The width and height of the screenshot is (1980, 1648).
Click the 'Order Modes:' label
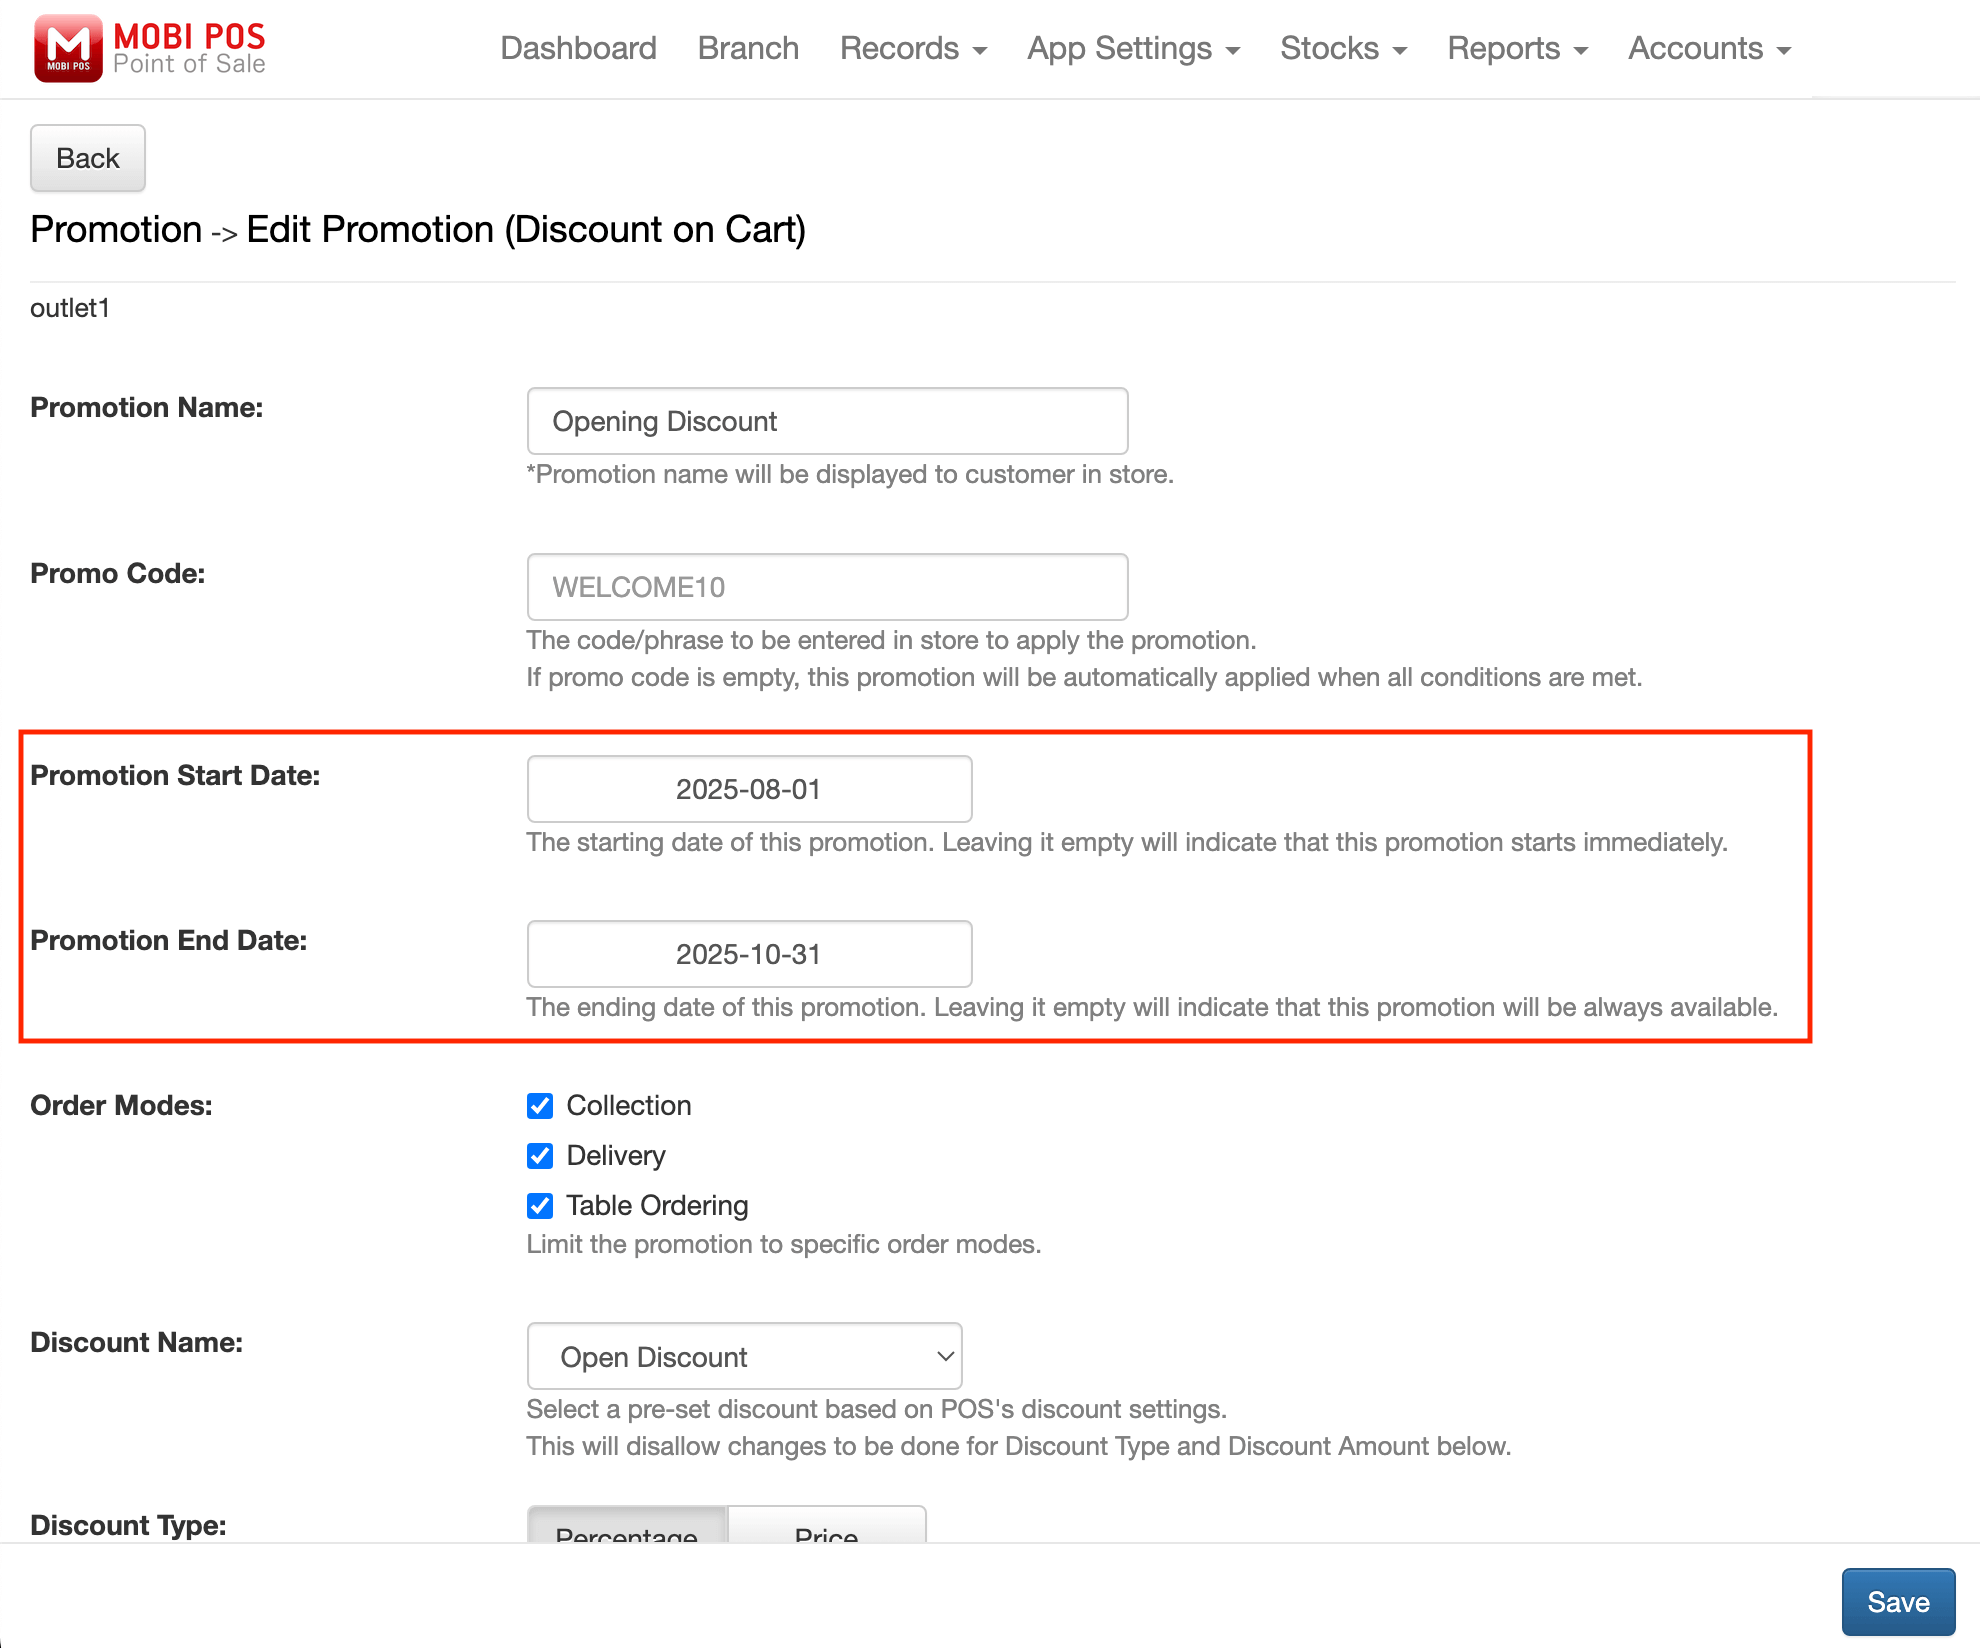click(x=121, y=1105)
